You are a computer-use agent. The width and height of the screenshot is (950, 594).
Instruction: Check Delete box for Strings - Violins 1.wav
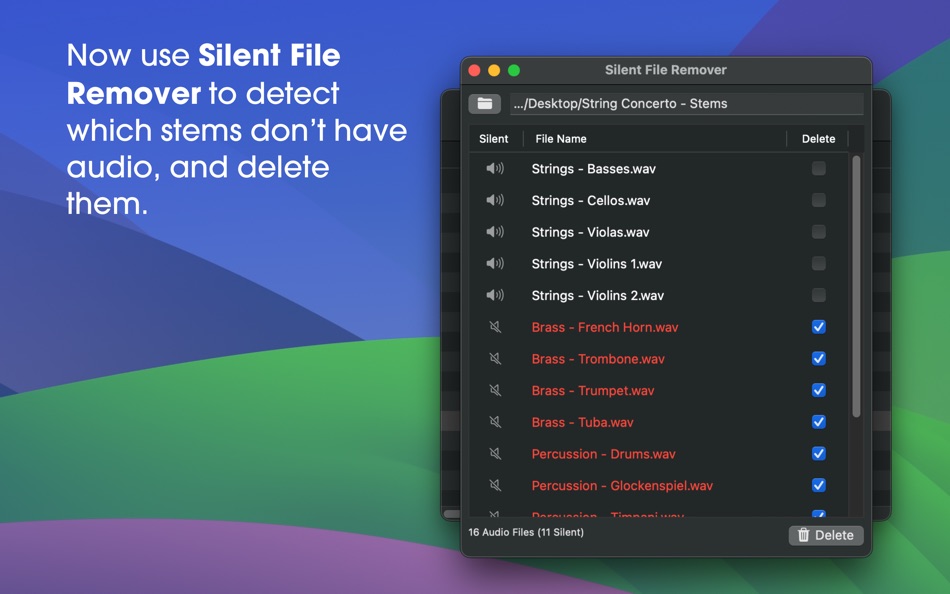point(819,263)
